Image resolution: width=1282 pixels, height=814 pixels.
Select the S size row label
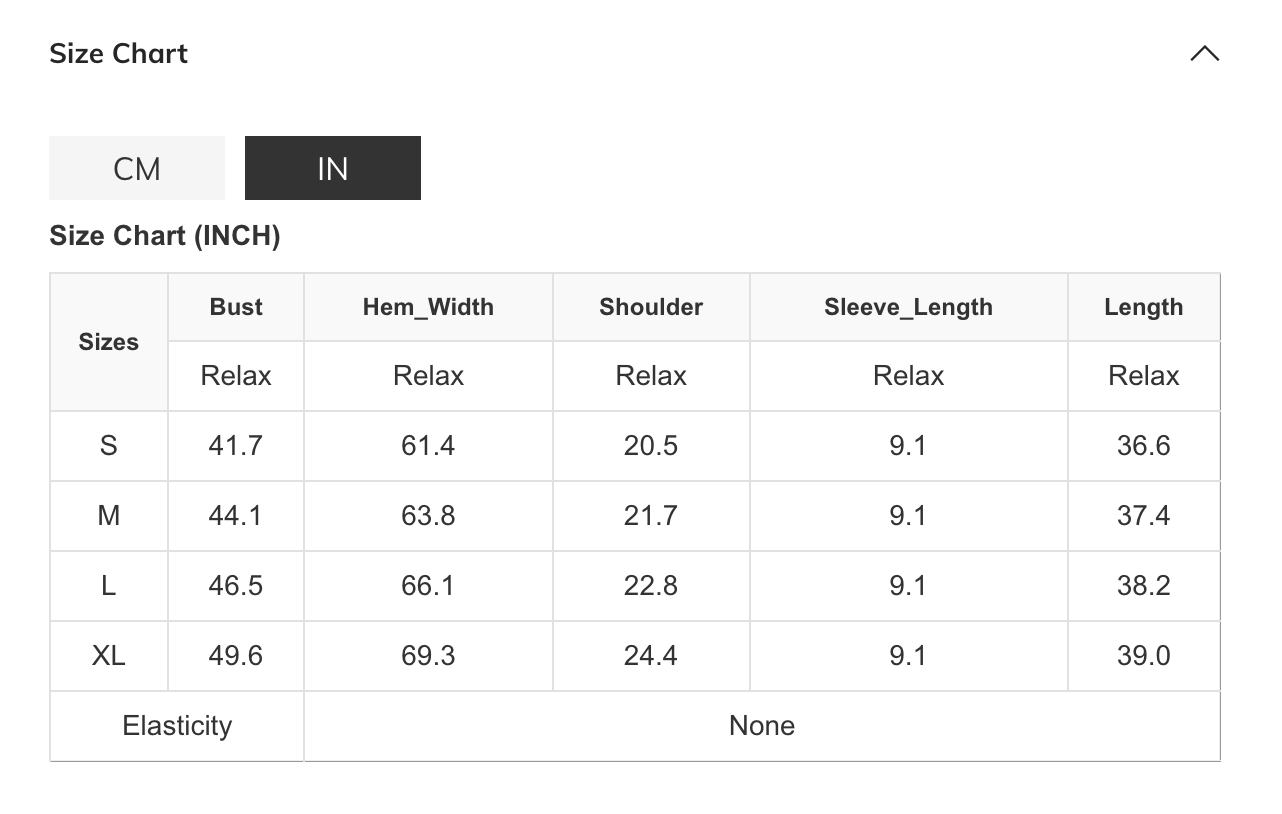[x=109, y=445]
